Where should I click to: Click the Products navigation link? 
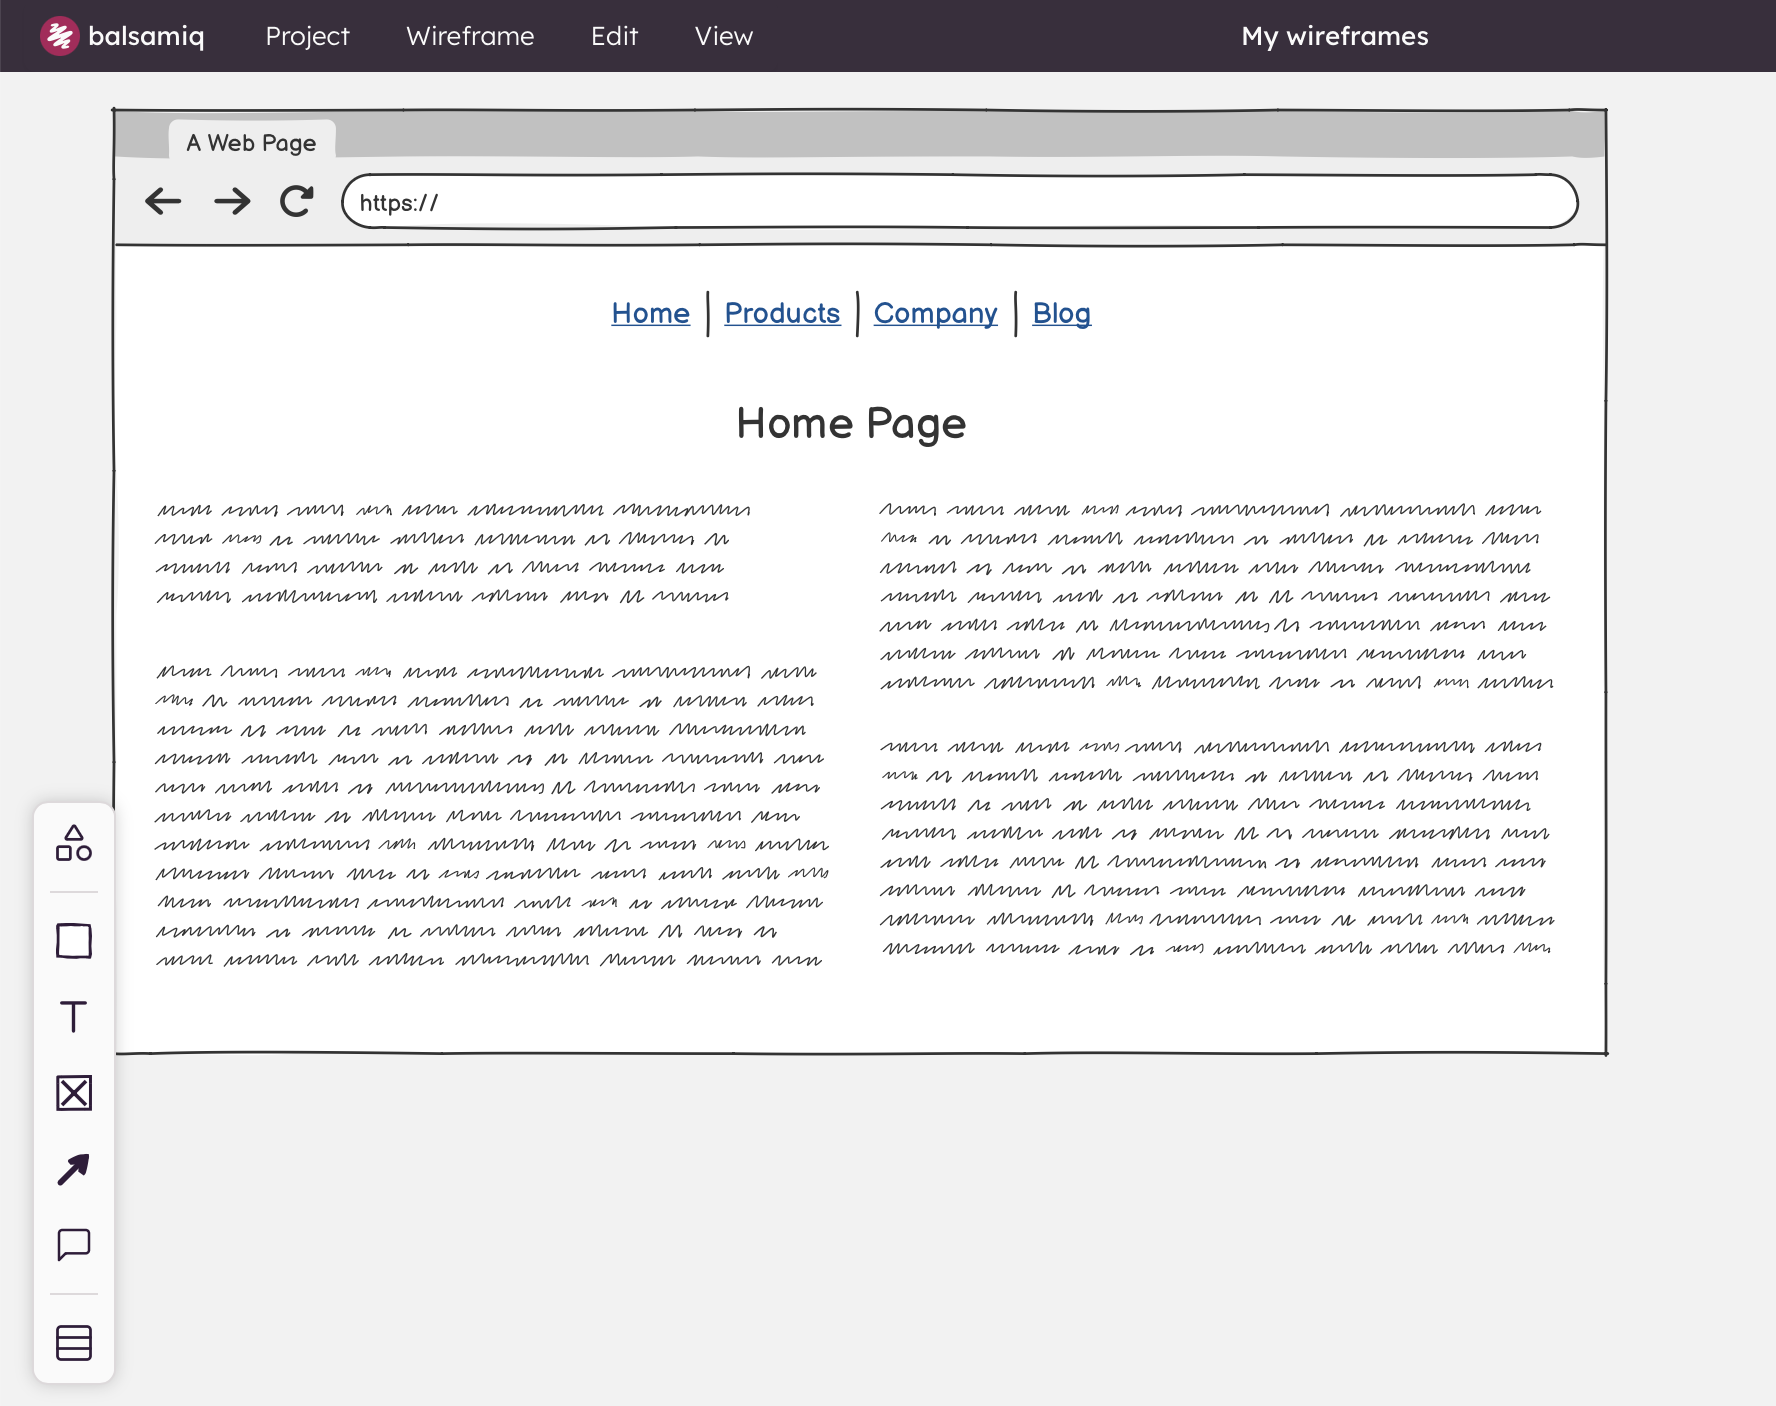point(782,314)
